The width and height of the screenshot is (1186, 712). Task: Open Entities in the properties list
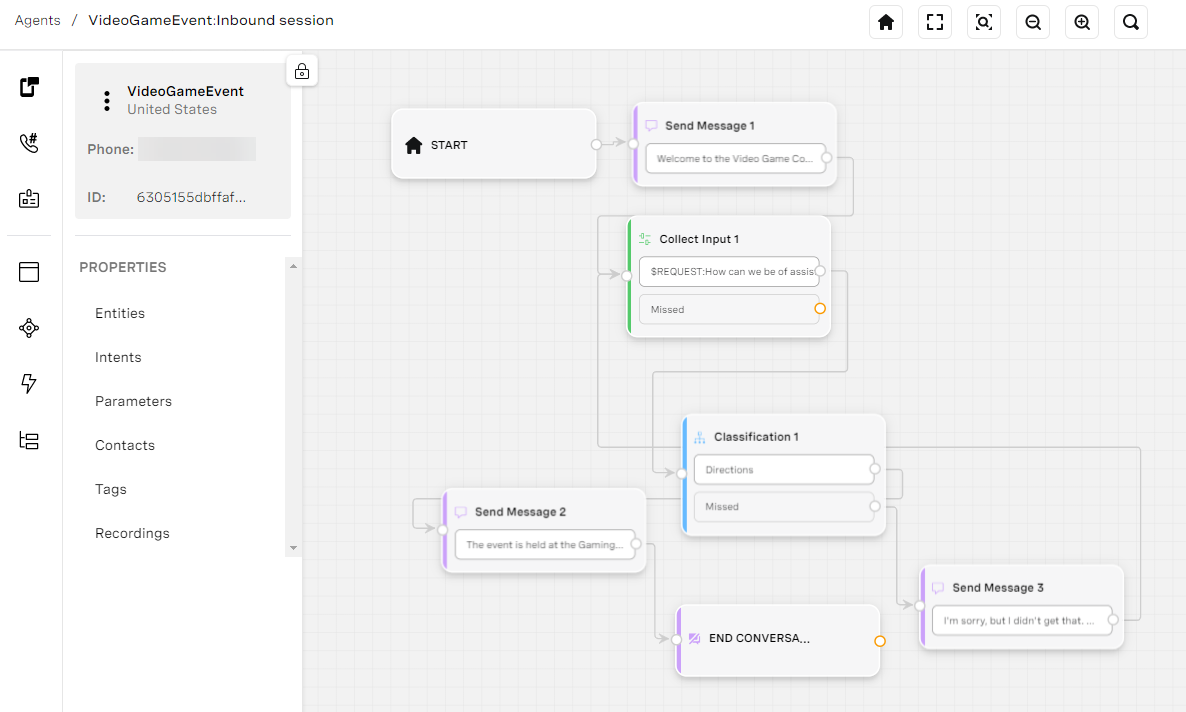[x=120, y=313]
